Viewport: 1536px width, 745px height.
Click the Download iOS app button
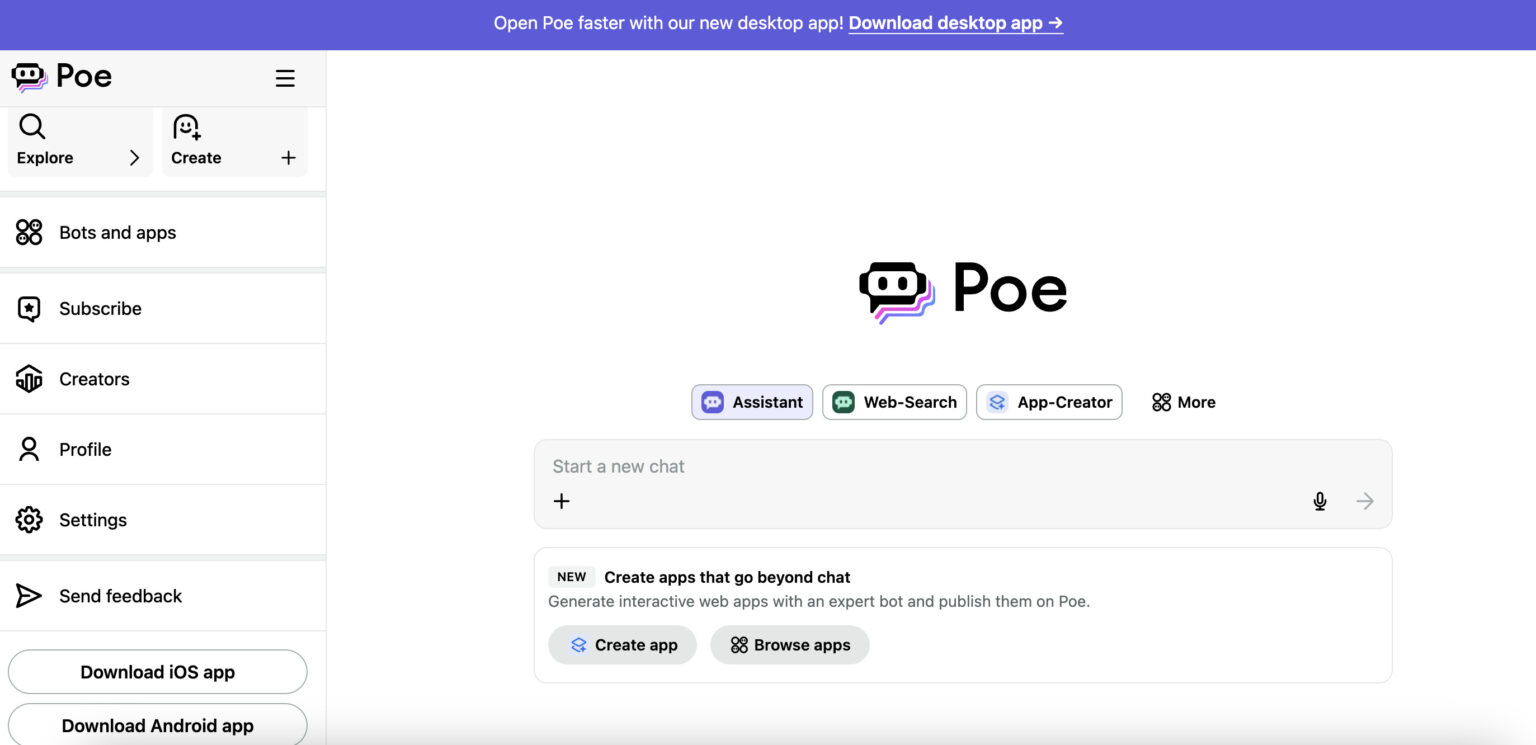point(158,672)
